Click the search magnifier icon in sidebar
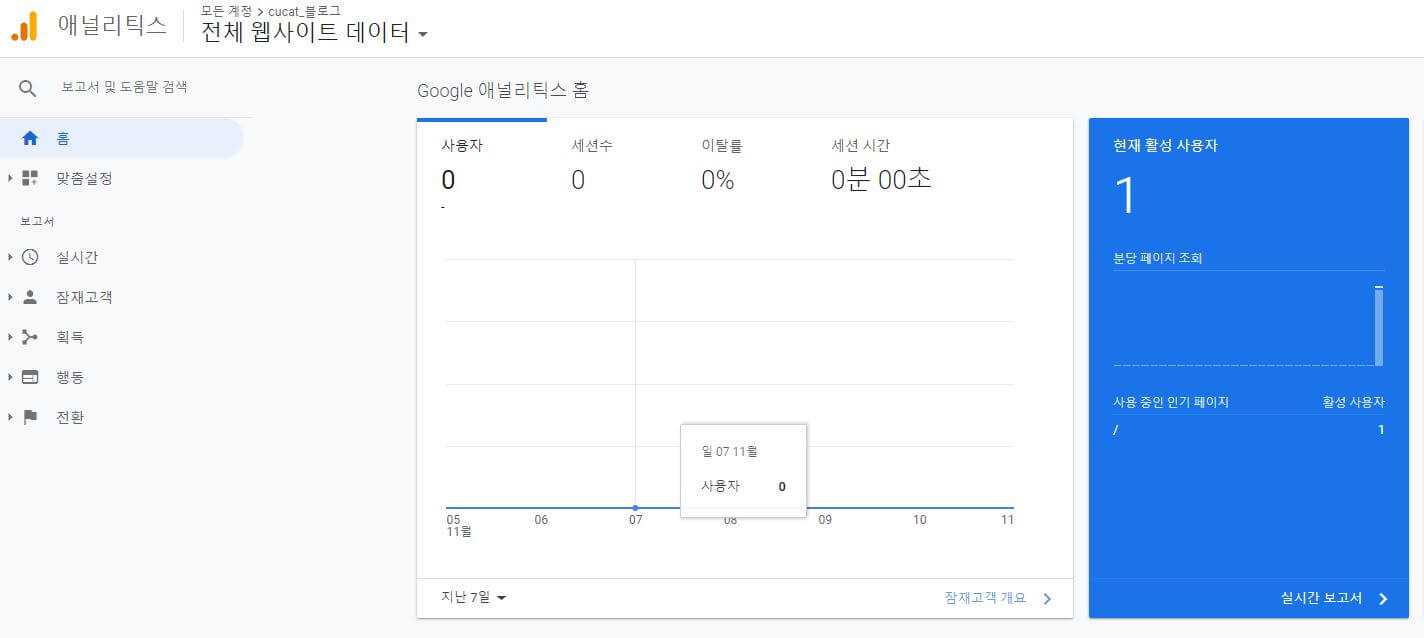The width and height of the screenshot is (1424, 638). [27, 86]
